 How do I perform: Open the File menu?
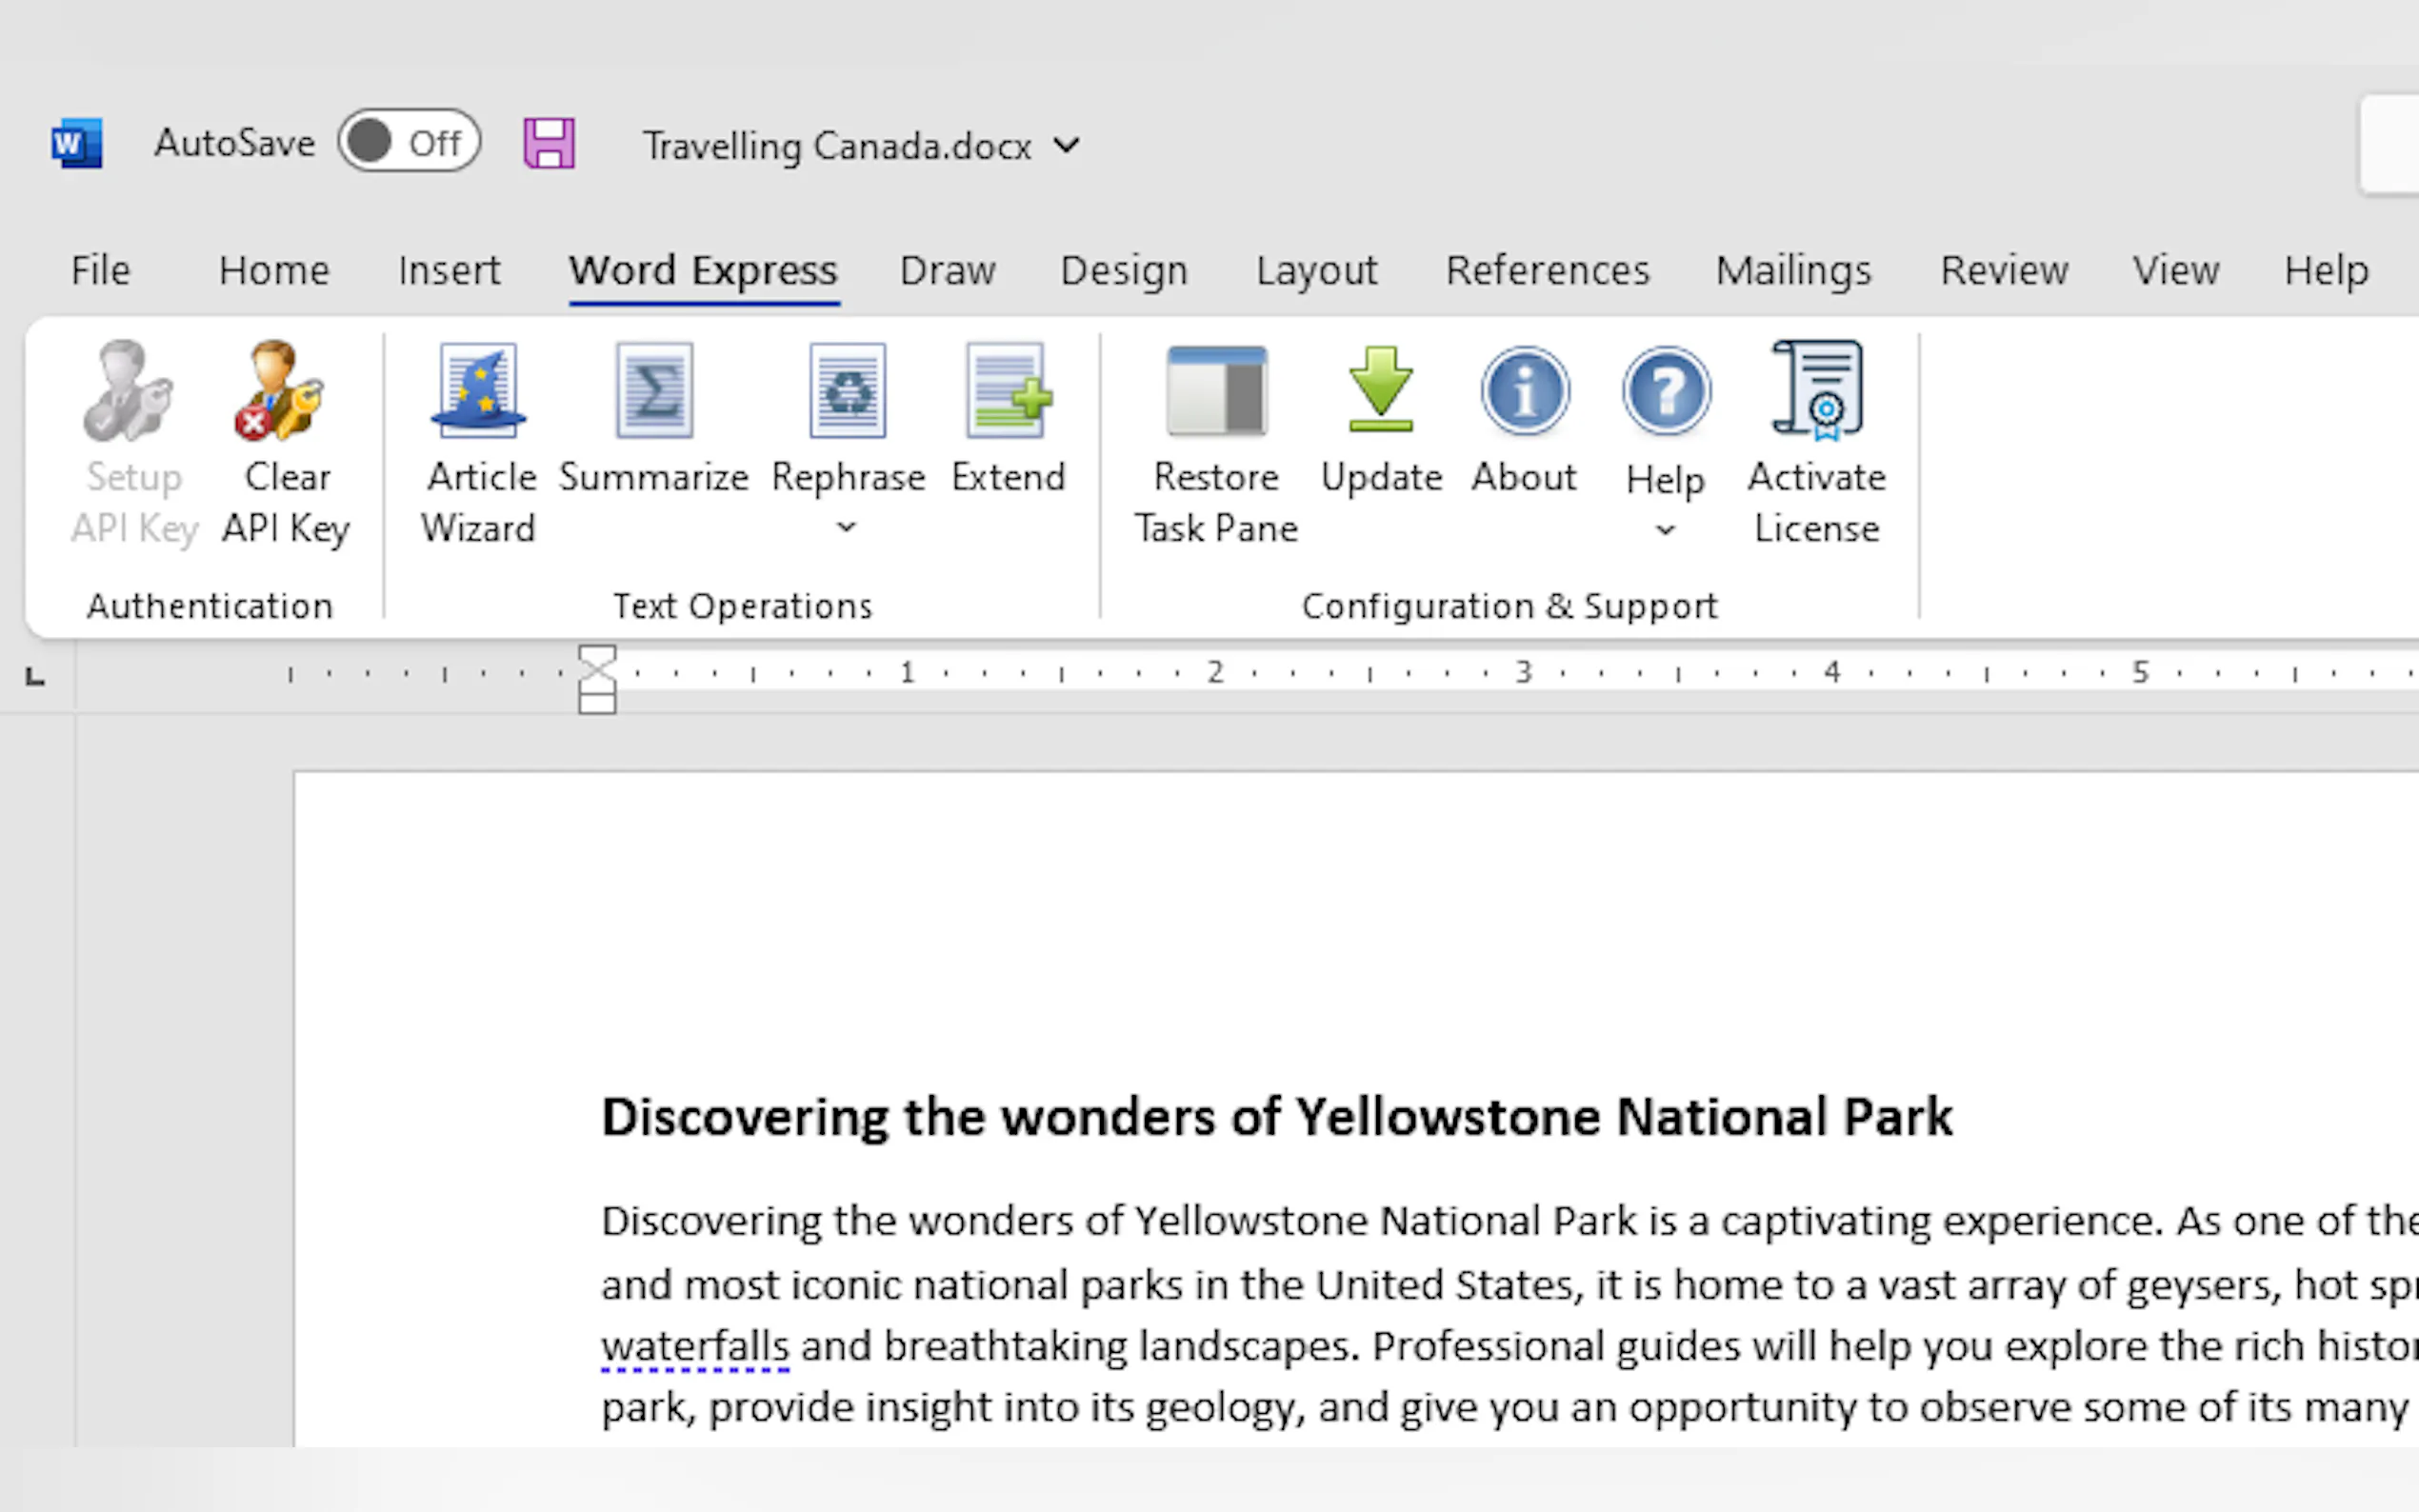(100, 270)
